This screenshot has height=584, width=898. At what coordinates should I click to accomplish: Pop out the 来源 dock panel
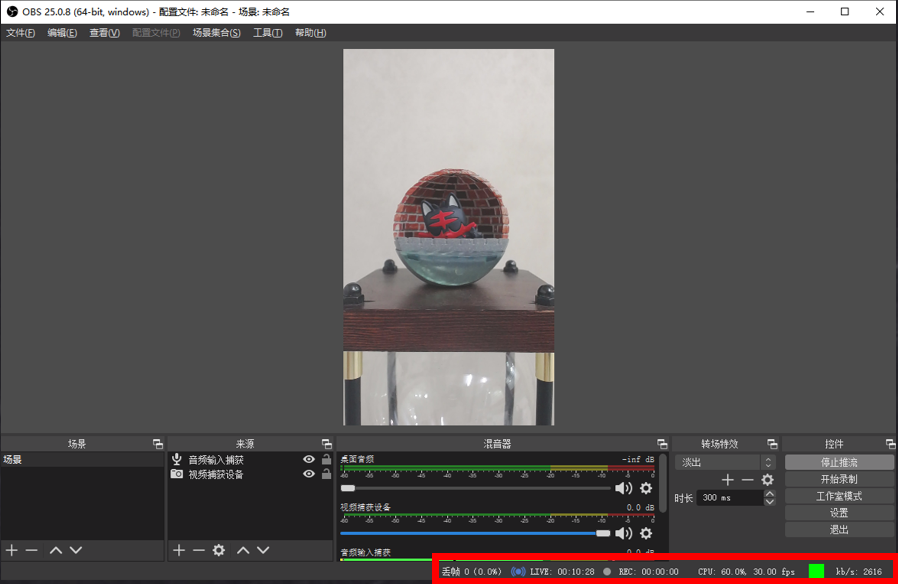326,444
